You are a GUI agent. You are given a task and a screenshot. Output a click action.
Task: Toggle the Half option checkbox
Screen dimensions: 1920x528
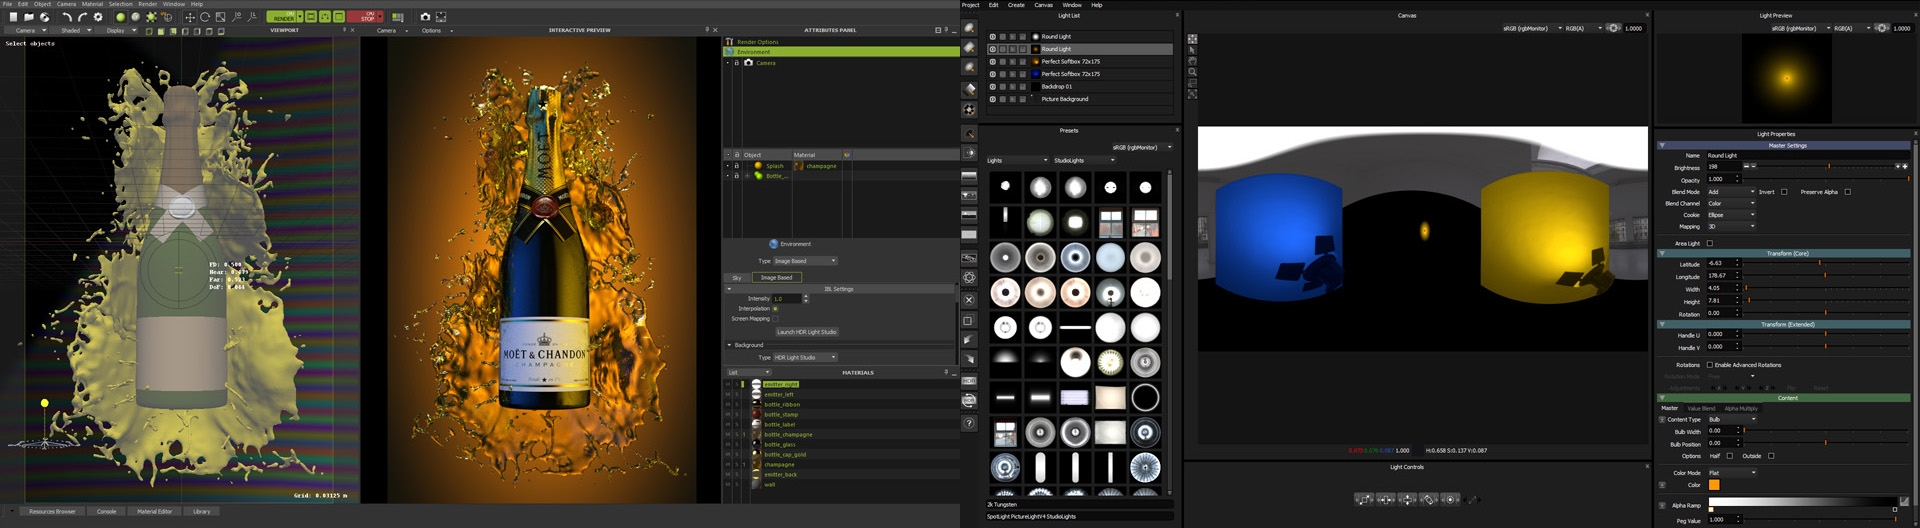click(1730, 456)
